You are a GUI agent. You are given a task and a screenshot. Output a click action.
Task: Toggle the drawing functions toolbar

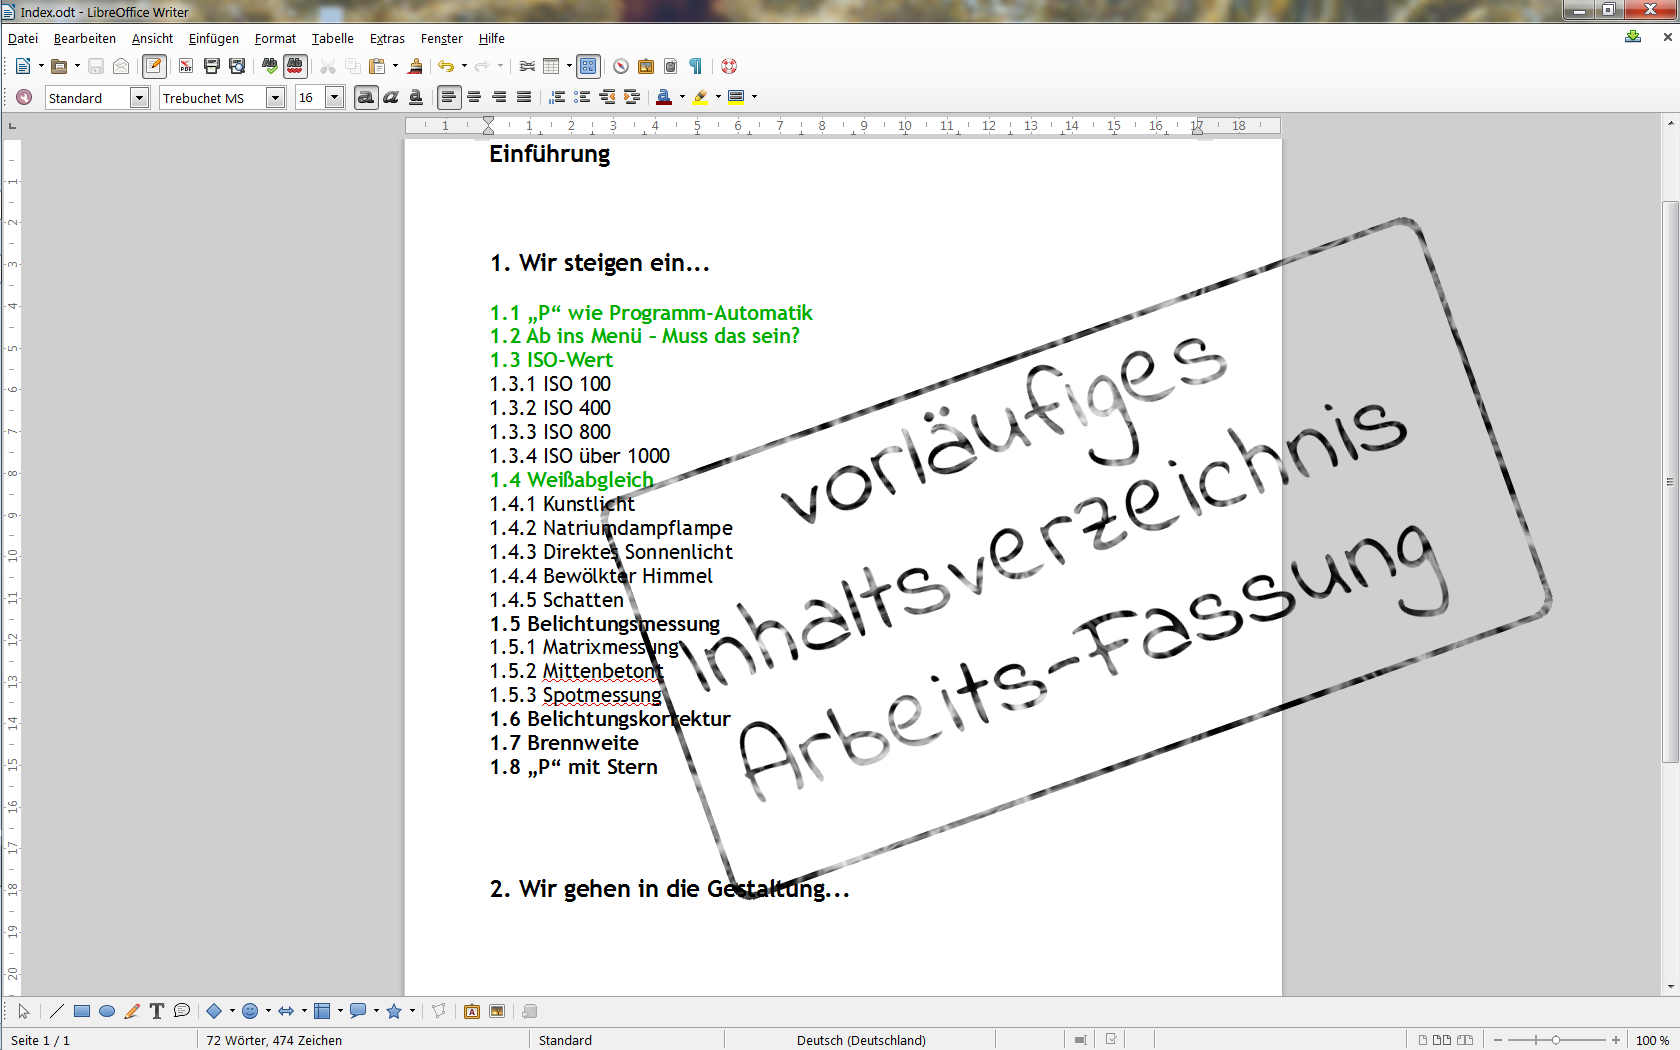[x=588, y=66]
